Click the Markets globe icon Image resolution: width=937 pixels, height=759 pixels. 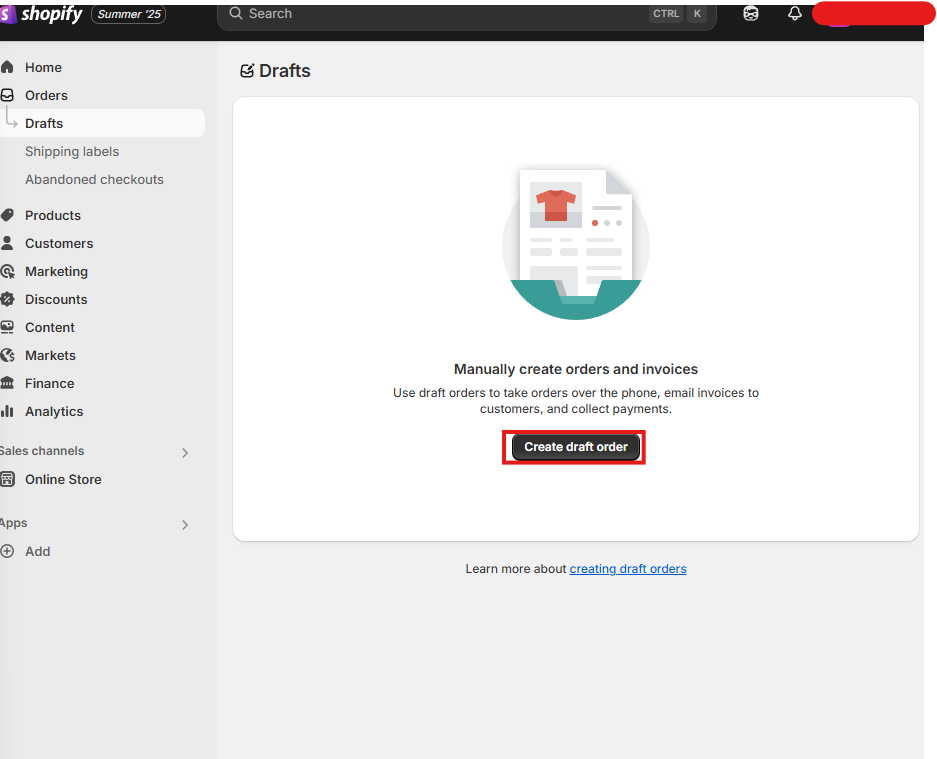(7, 355)
